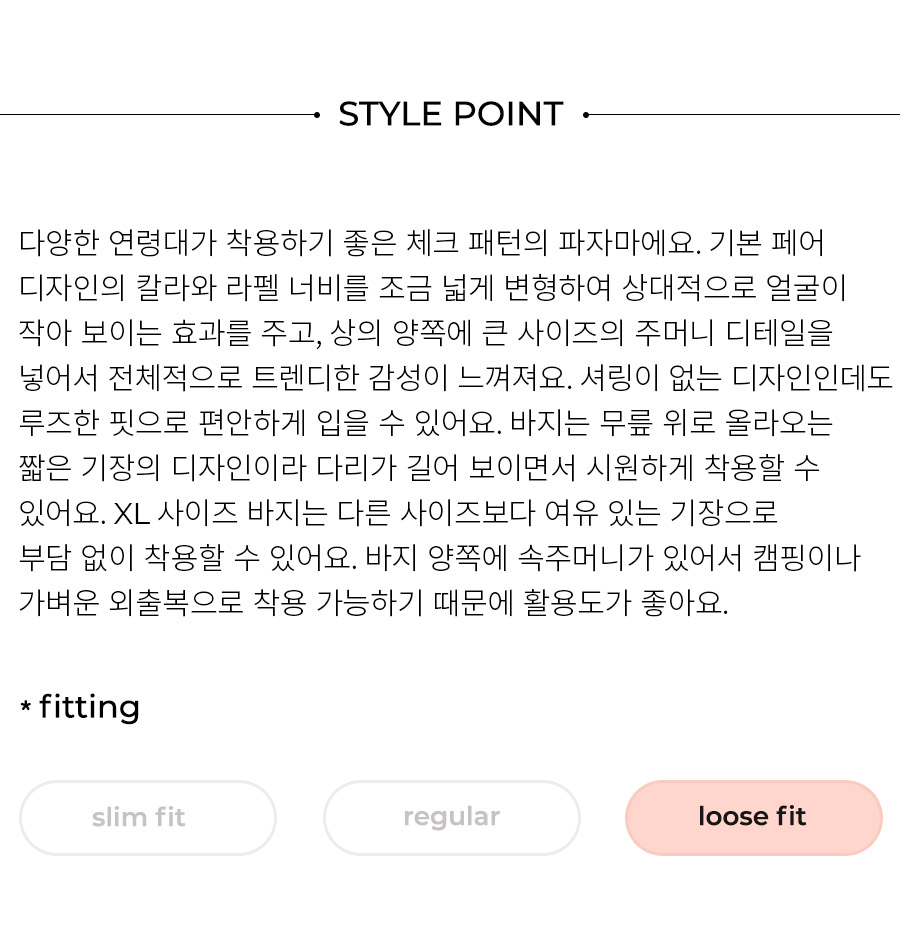Toggle the highlighted loose fit pill
The width and height of the screenshot is (900, 948).
coord(754,817)
